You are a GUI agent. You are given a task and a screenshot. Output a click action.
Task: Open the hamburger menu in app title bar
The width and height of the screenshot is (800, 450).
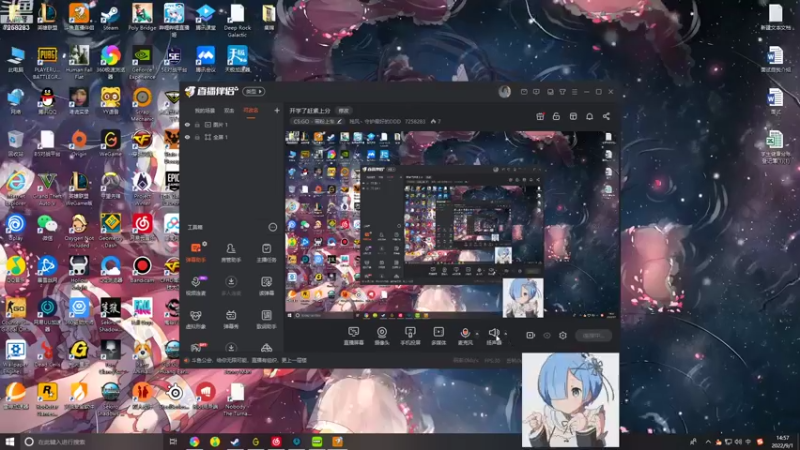tap(574, 92)
